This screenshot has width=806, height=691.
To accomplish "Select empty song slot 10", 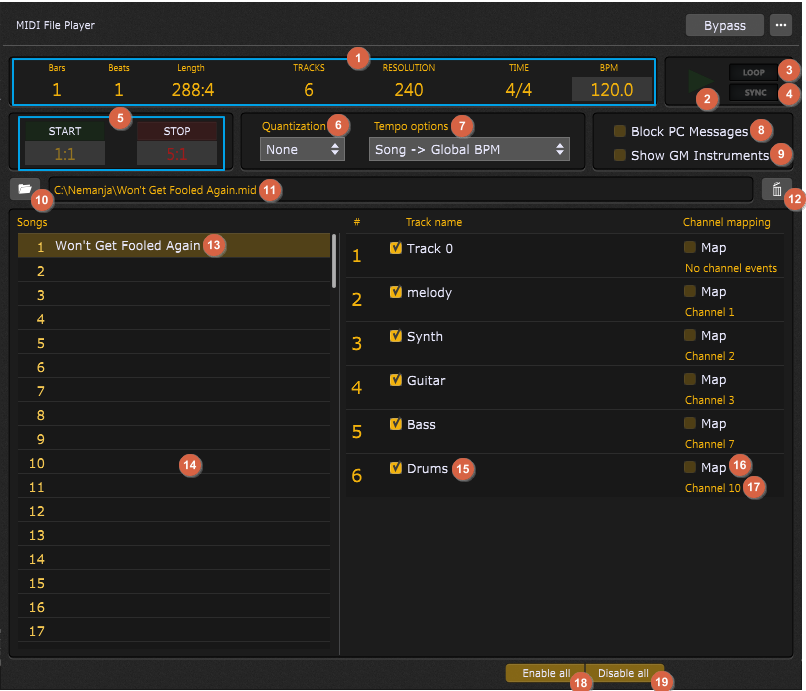I will click(174, 463).
